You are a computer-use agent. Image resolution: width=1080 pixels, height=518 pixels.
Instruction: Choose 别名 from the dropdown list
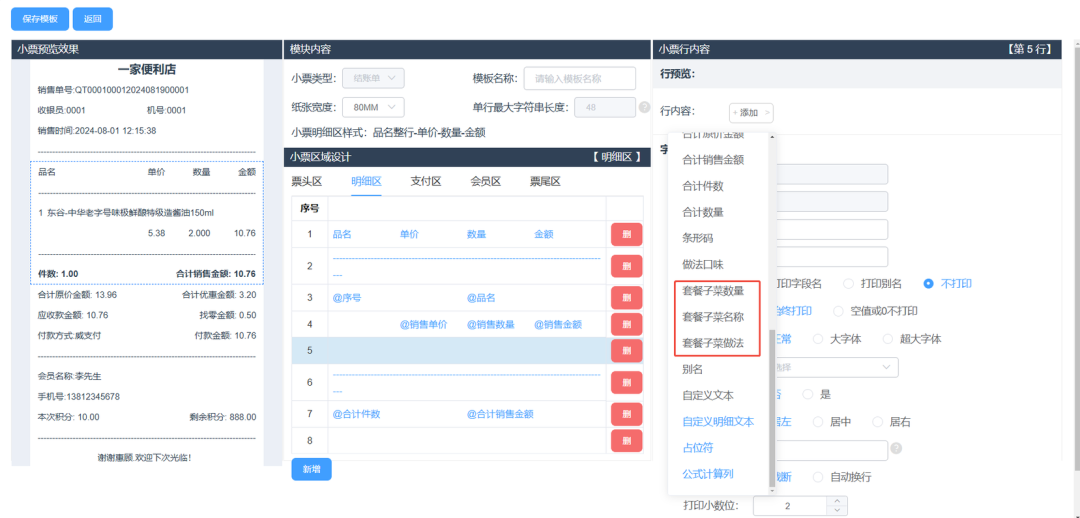point(692,369)
